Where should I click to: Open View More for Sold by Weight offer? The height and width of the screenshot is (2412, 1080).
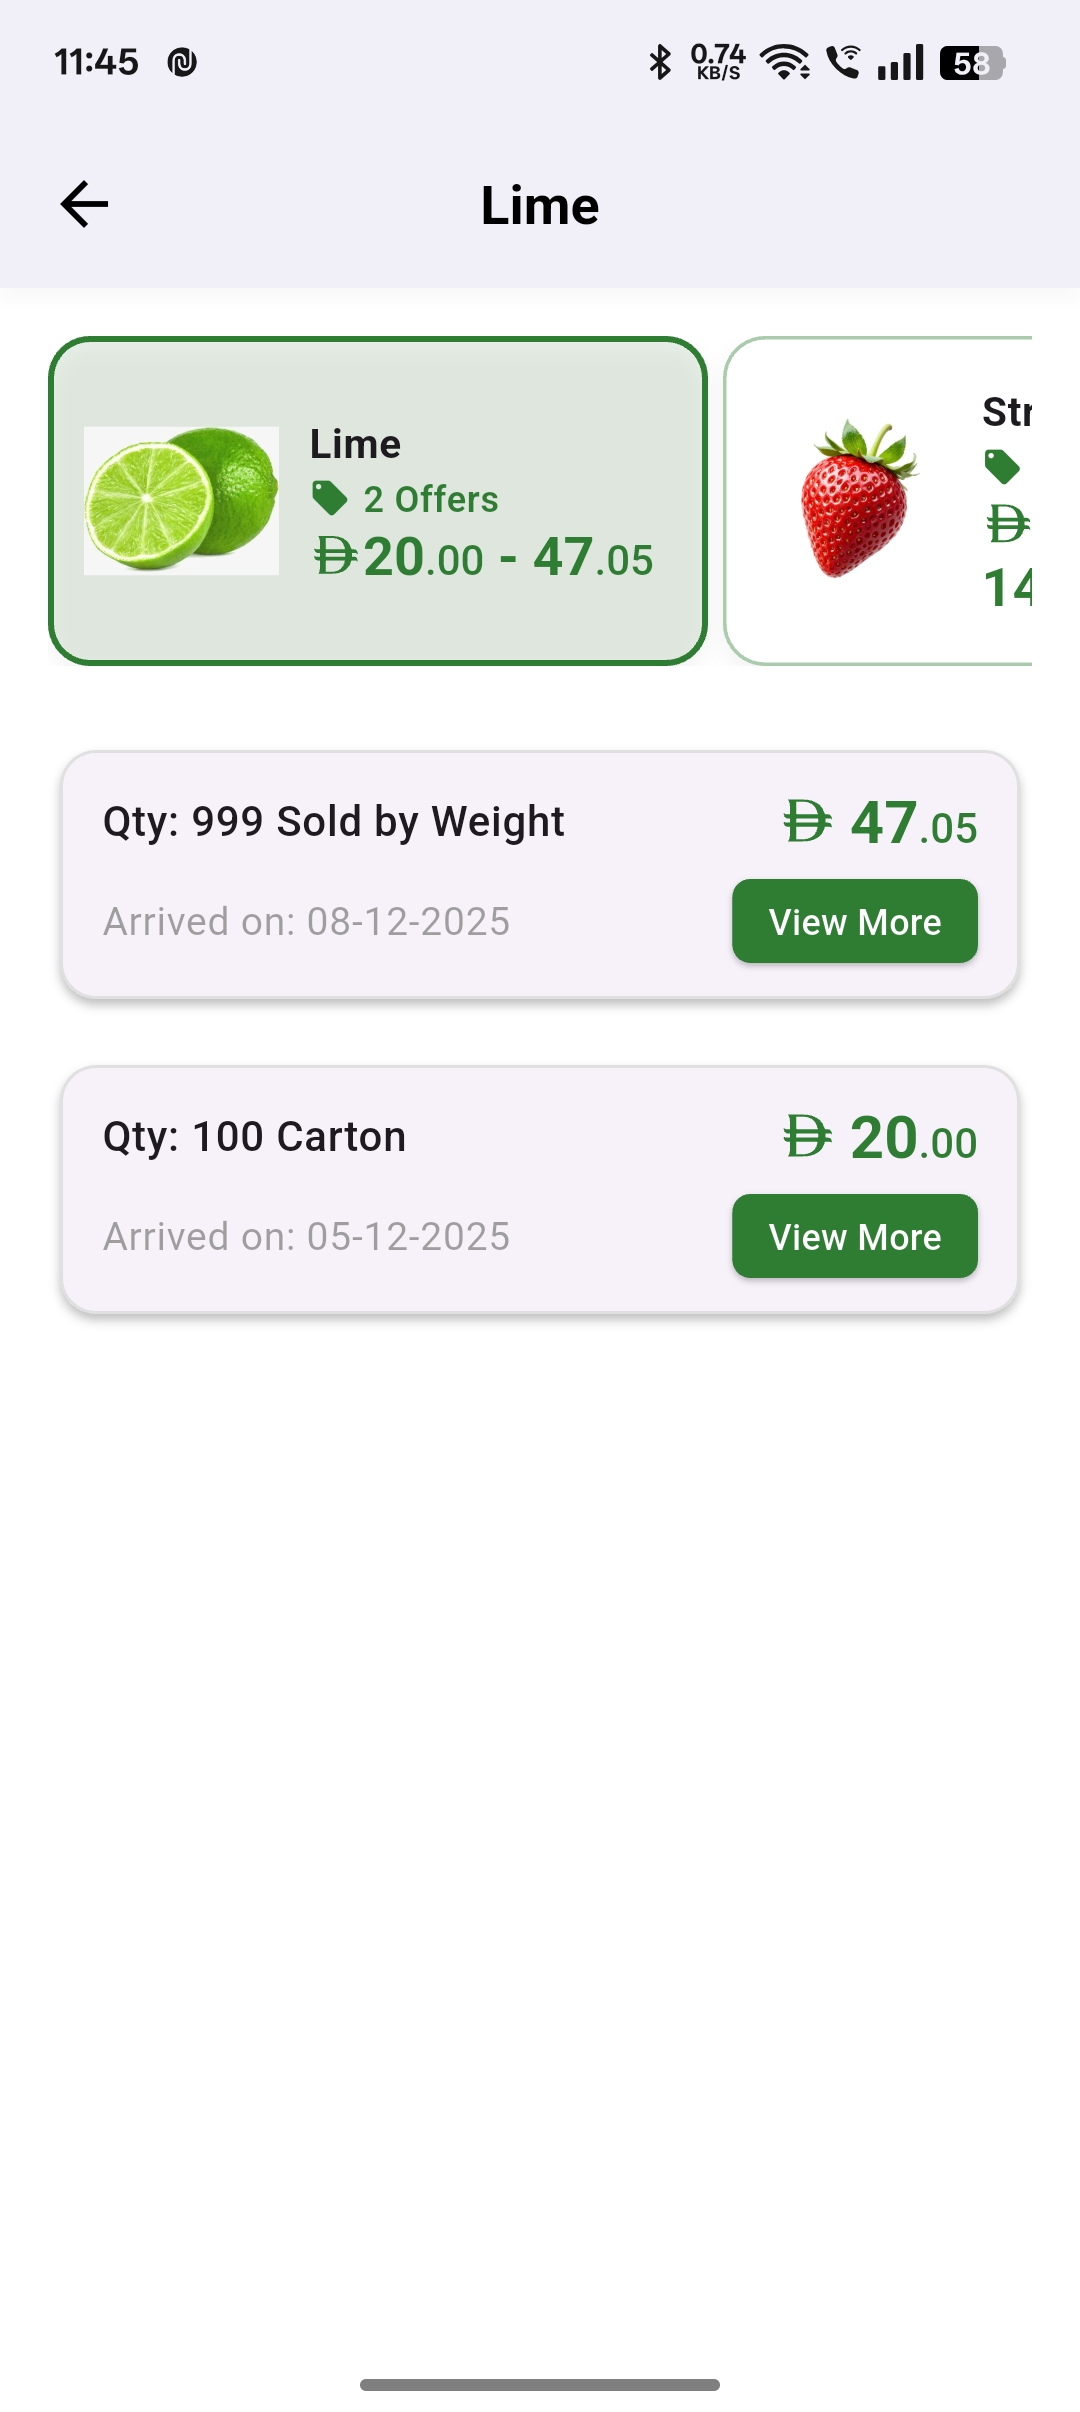point(855,922)
